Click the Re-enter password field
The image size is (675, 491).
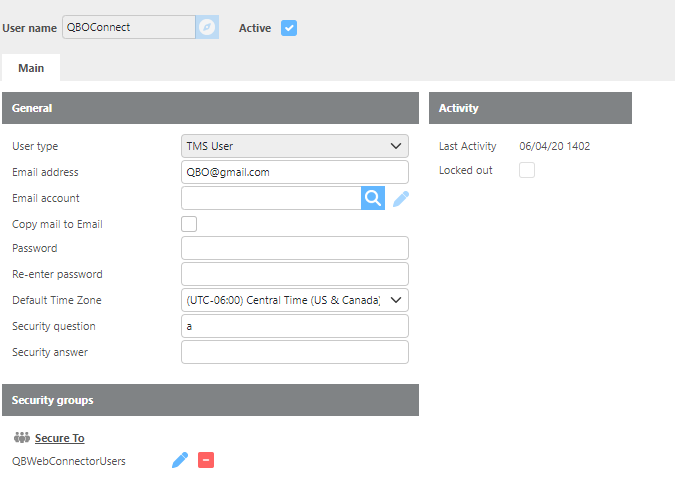pyautogui.click(x=294, y=274)
